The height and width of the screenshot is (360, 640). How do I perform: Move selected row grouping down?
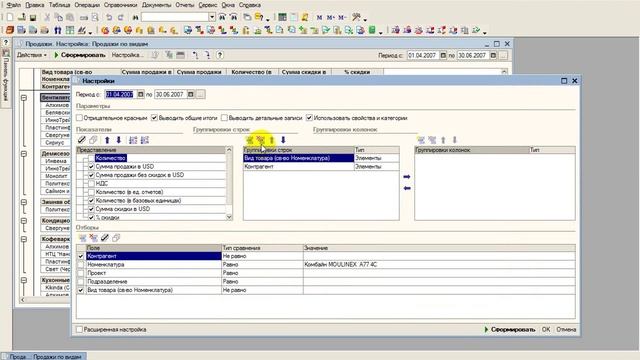283,140
